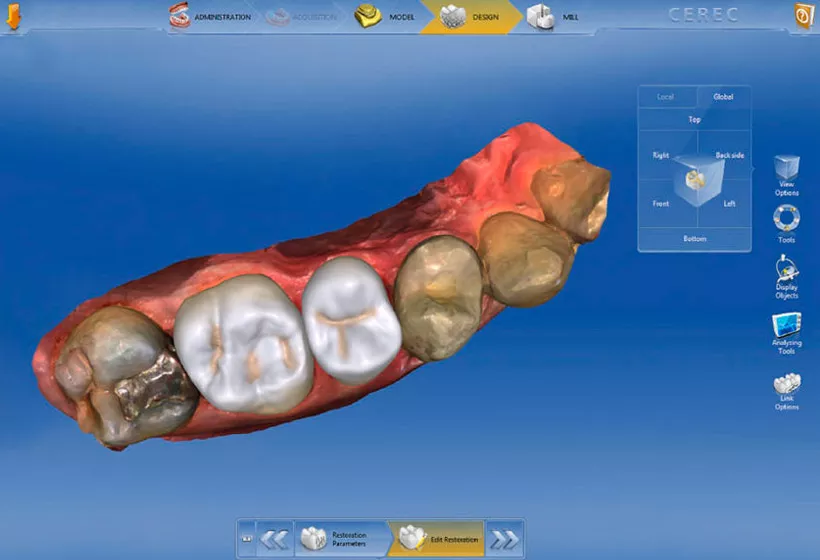Click the orange help icon top-right

tap(802, 17)
